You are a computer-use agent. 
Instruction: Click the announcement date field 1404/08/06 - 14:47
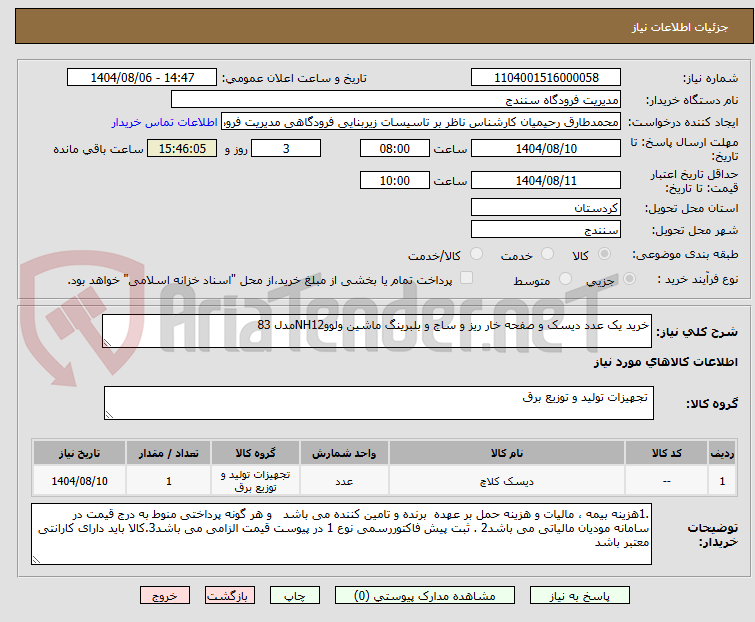[x=142, y=78]
